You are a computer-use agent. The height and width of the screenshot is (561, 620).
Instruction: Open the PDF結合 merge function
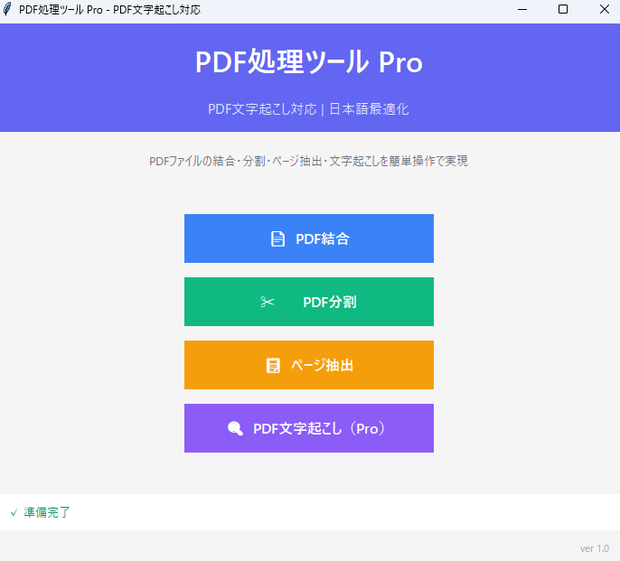click(309, 238)
